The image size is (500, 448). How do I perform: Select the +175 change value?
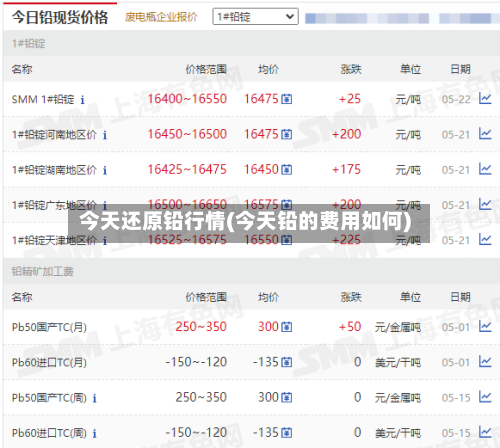coord(346,169)
